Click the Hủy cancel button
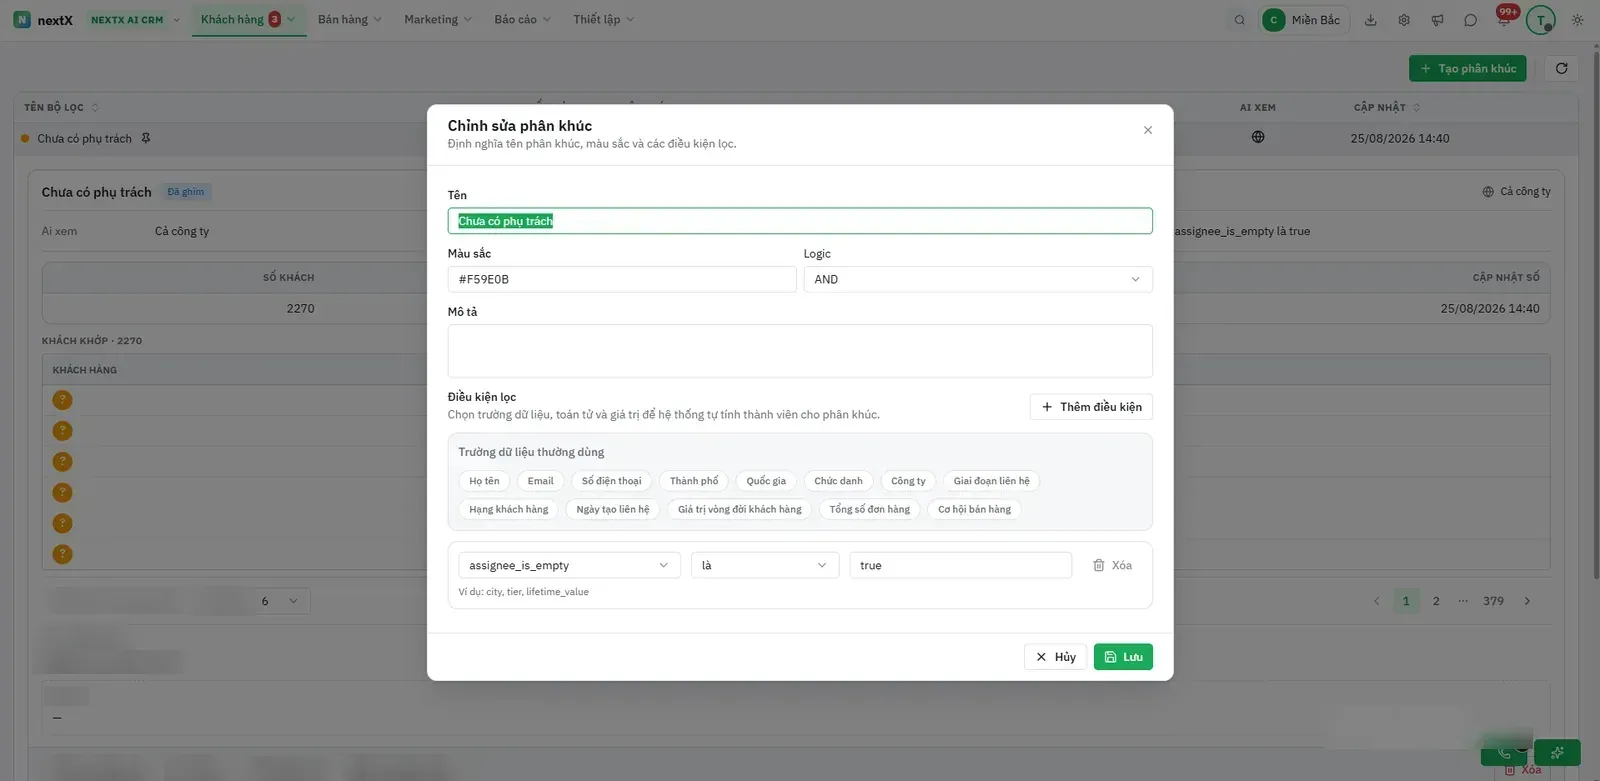 [x=1055, y=657]
